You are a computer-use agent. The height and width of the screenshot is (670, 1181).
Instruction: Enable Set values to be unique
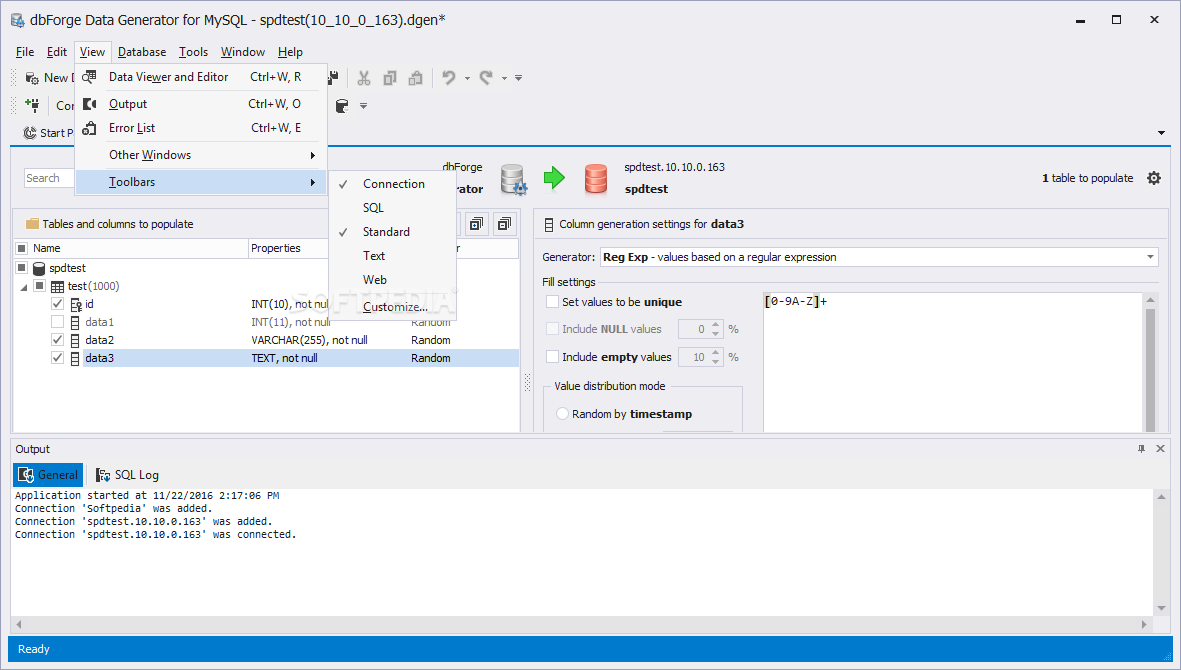pyautogui.click(x=553, y=302)
